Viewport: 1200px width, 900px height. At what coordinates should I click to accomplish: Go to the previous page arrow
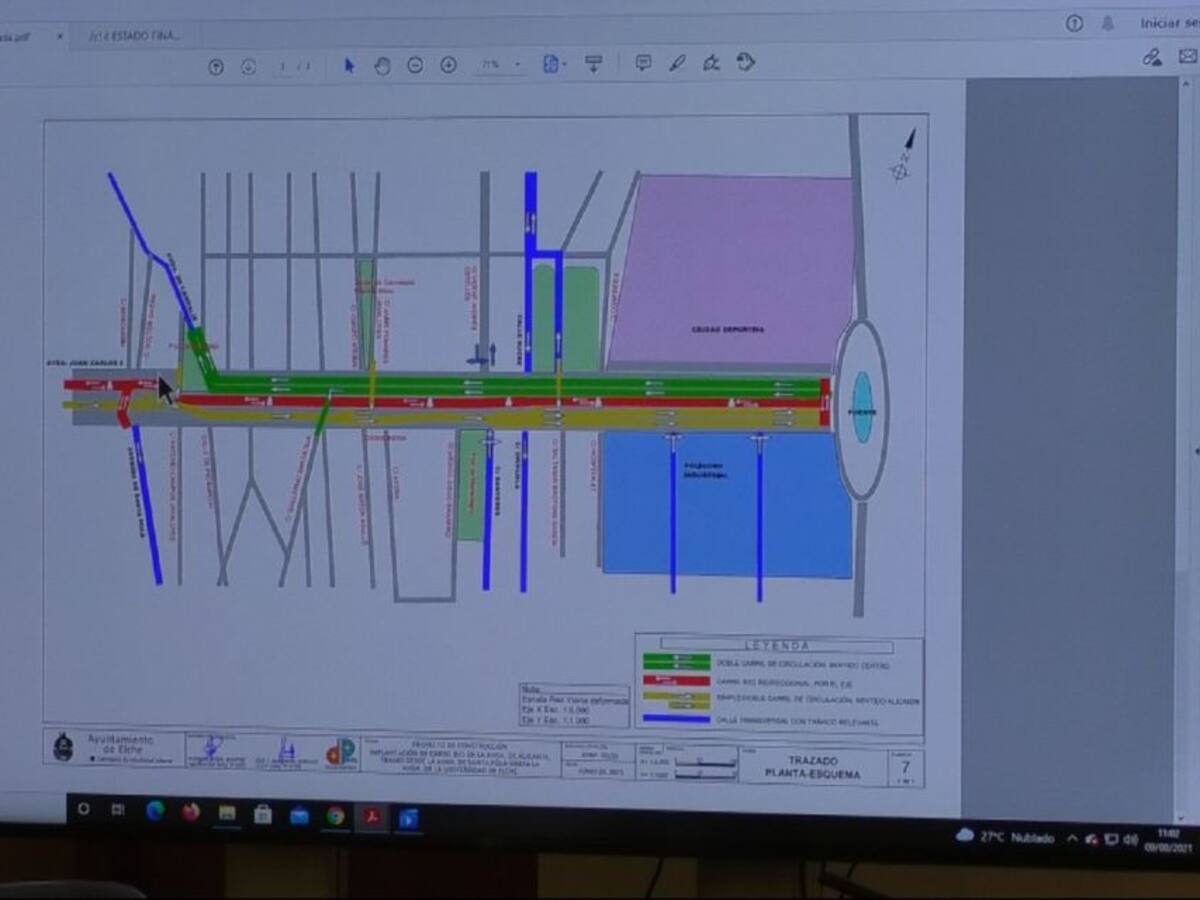(x=216, y=67)
